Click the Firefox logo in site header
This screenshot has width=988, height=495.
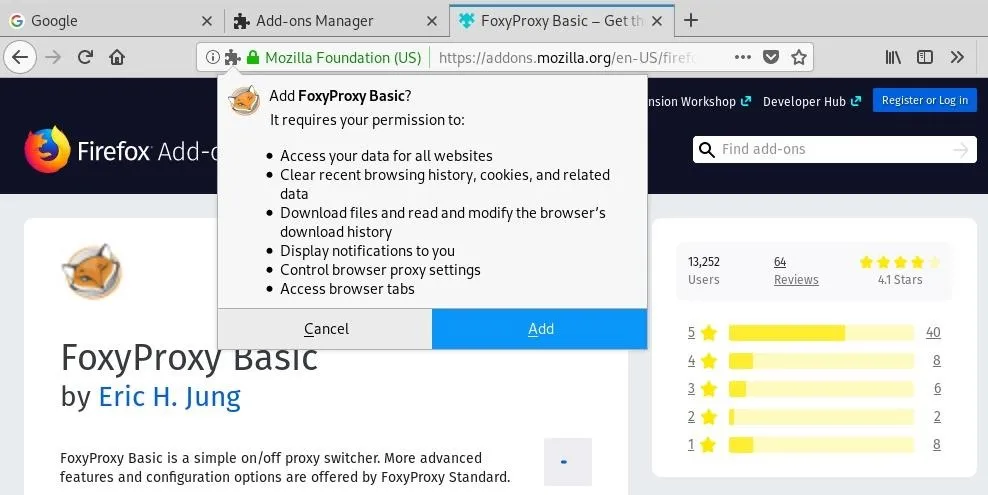click(x=47, y=150)
